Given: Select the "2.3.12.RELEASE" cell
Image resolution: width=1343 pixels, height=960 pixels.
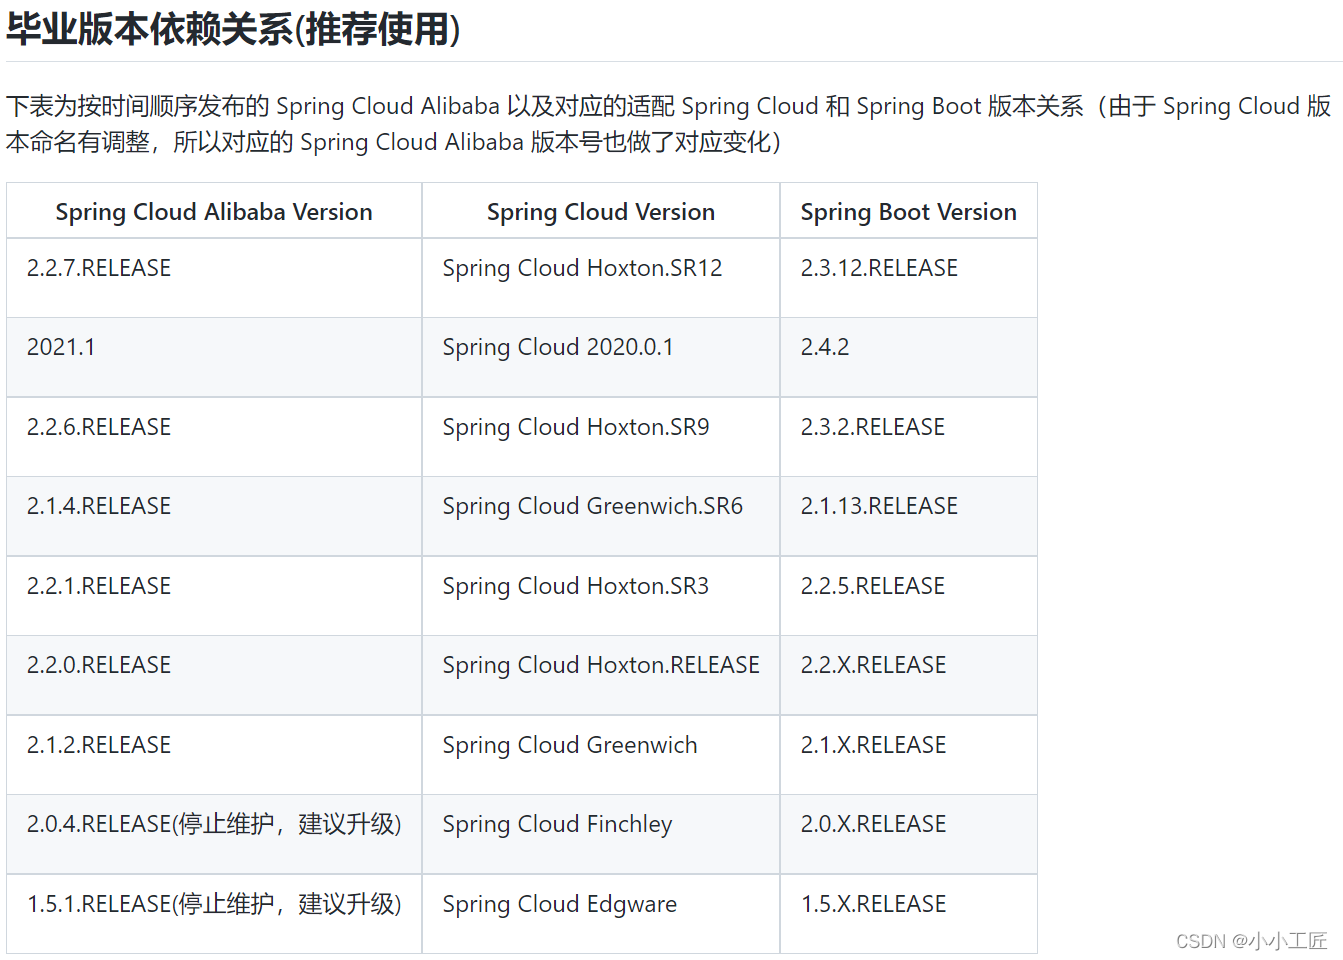Looking at the screenshot, I should (908, 278).
